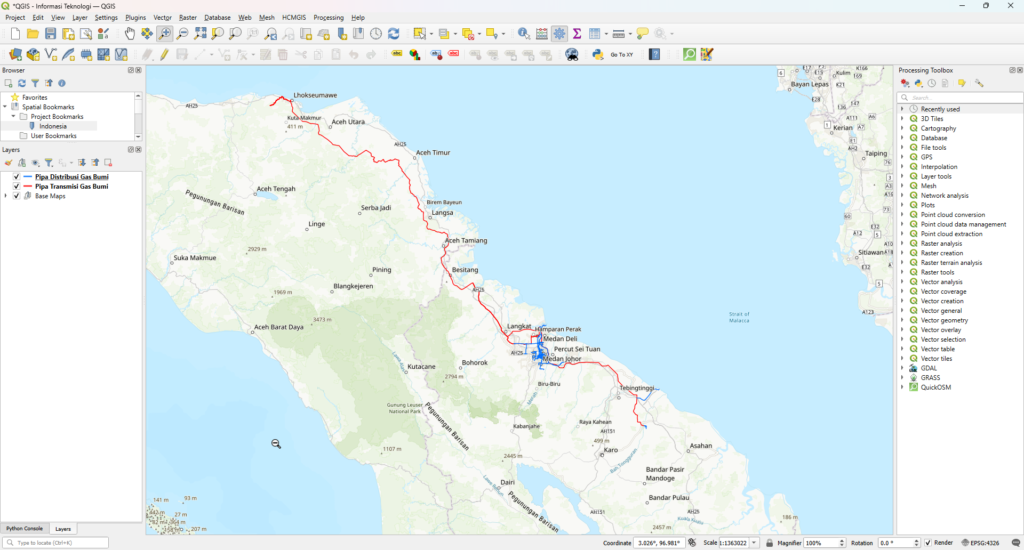Image resolution: width=1024 pixels, height=550 pixels.
Task: Refresh the Browser panel
Action: point(21,83)
